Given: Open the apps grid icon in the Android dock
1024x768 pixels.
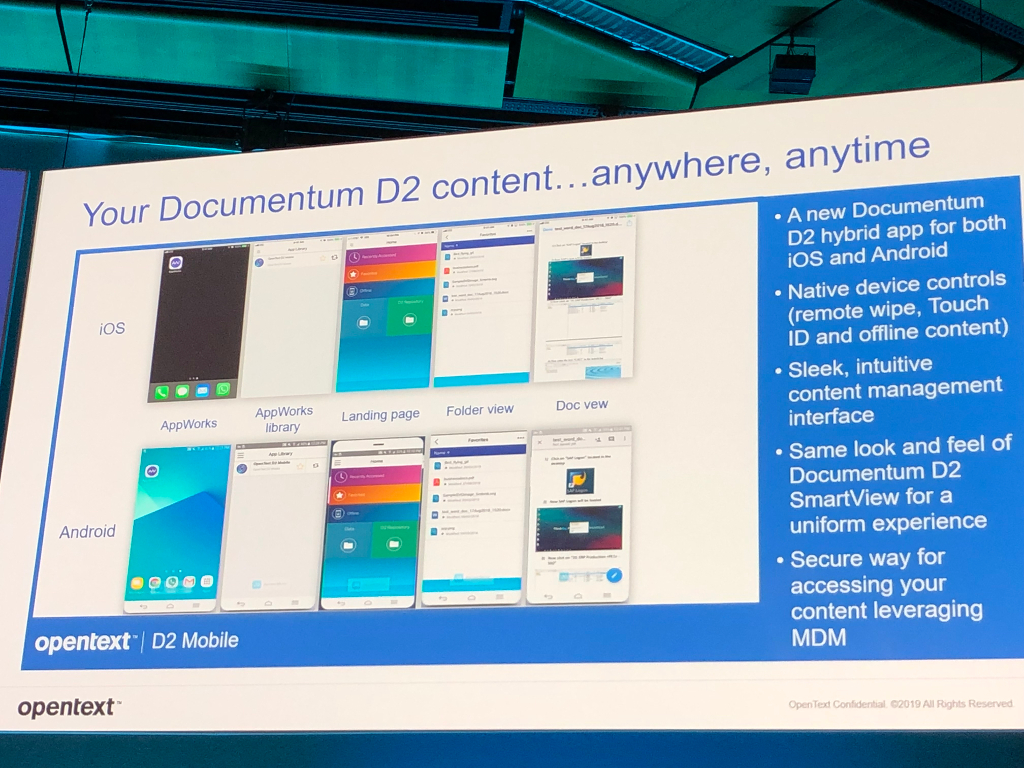Looking at the screenshot, I should coord(206,581).
